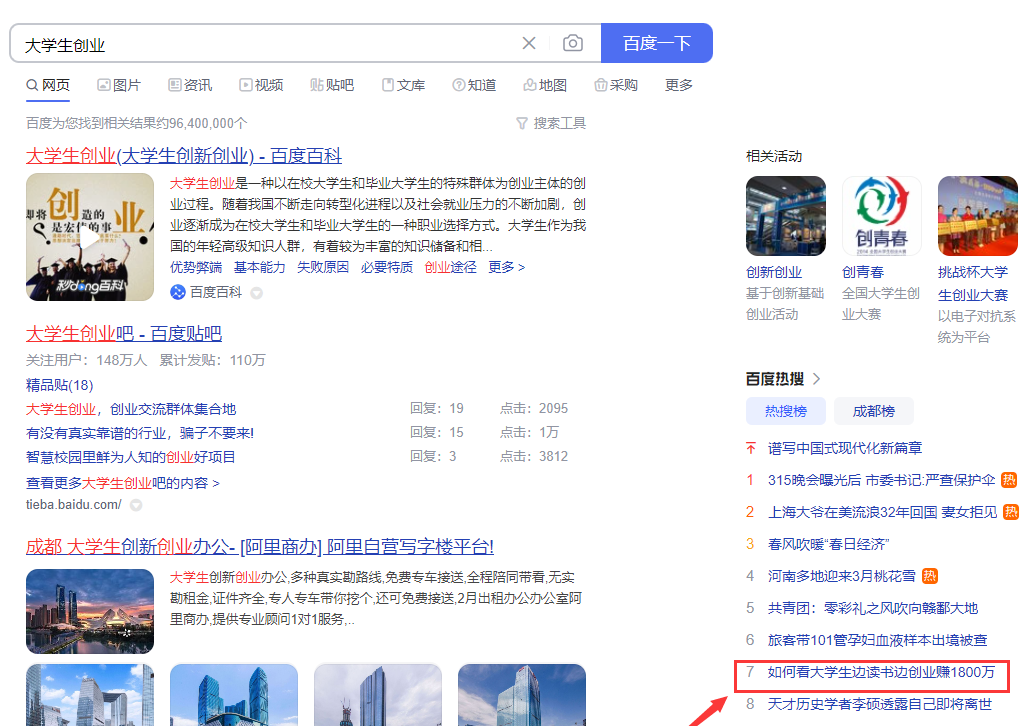Click the filter icon beside 搜索工具

point(522,123)
